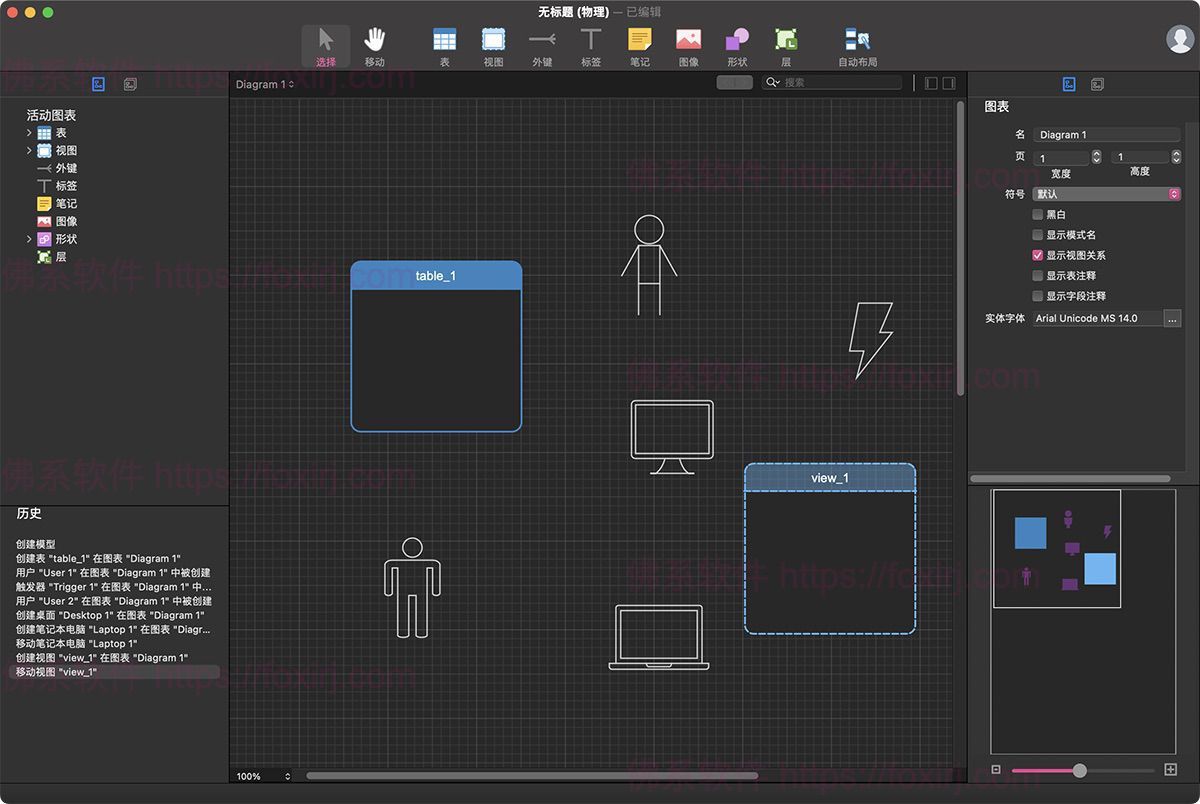The height and width of the screenshot is (804, 1200).
Task: Expand the 形状 tree item in sidebar
Action: [x=29, y=240]
